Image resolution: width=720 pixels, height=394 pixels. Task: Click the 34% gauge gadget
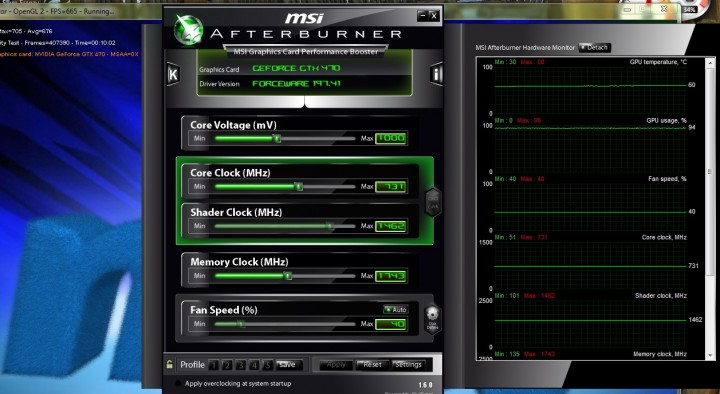[691, 9]
